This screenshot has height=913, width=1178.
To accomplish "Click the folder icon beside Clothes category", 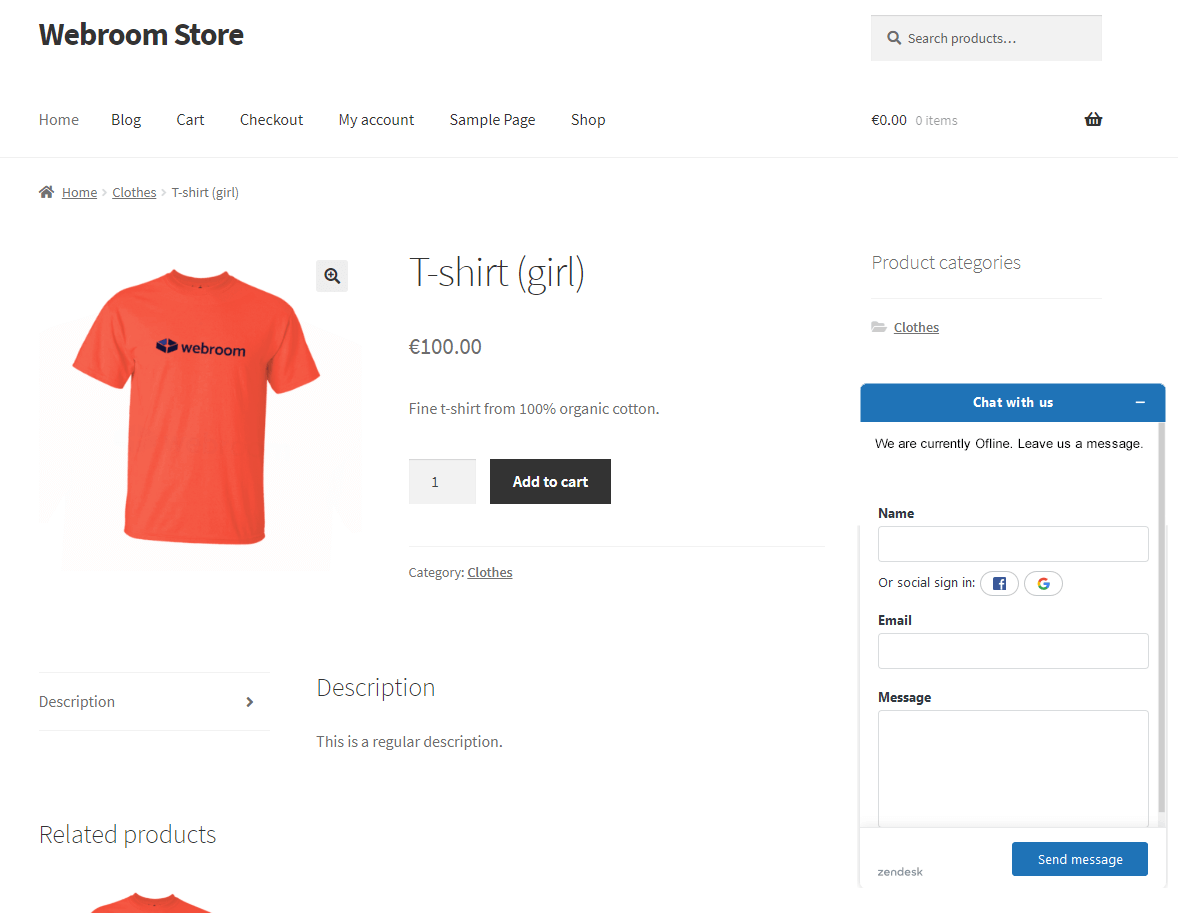I will click(878, 327).
